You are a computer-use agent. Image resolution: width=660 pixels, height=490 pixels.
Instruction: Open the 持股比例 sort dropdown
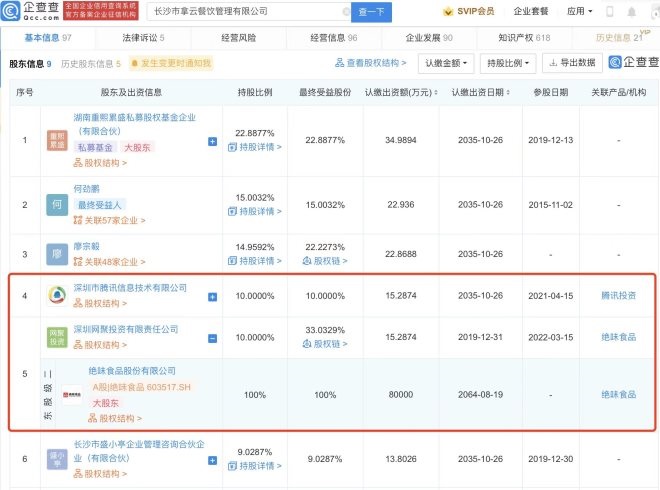tap(505, 62)
